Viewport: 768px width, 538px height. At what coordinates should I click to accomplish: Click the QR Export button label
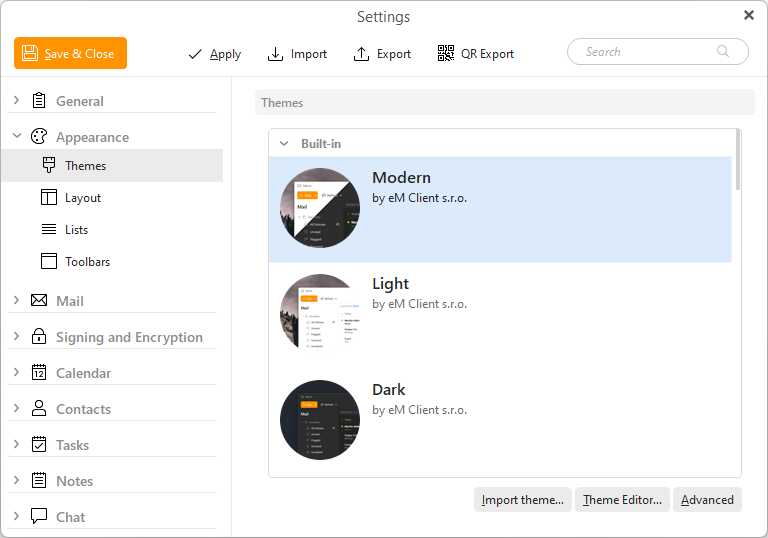(x=487, y=54)
